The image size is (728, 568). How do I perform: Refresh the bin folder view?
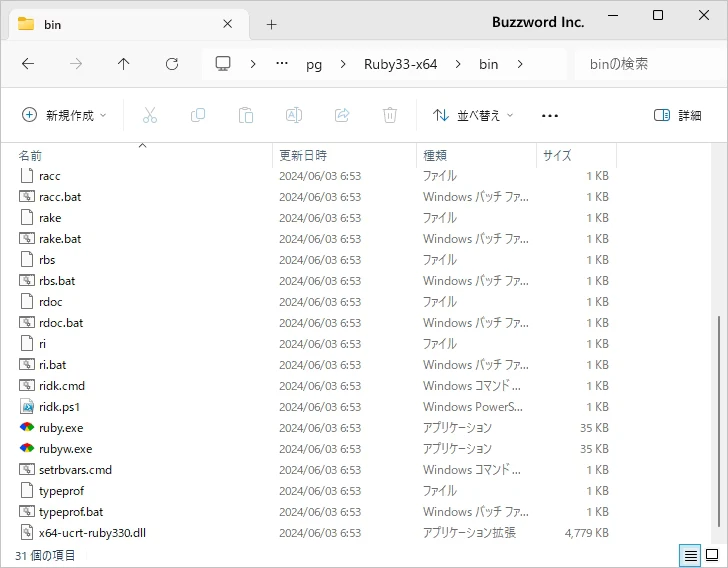click(172, 64)
